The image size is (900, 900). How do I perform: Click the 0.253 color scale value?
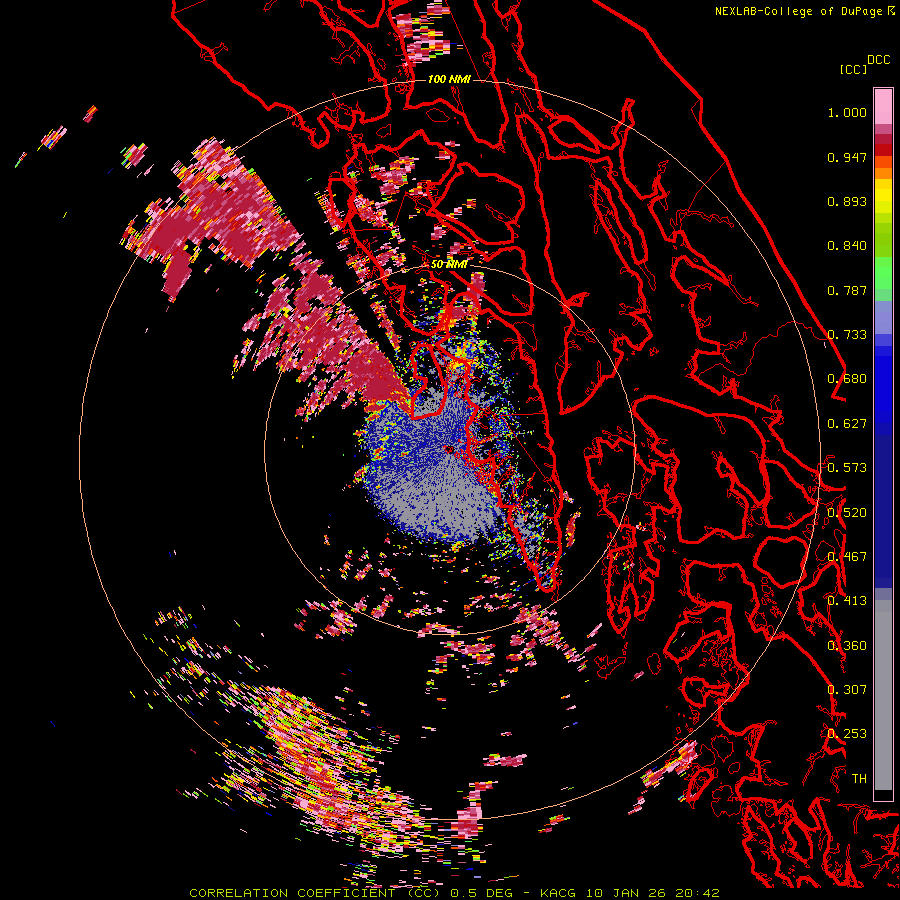coord(847,734)
